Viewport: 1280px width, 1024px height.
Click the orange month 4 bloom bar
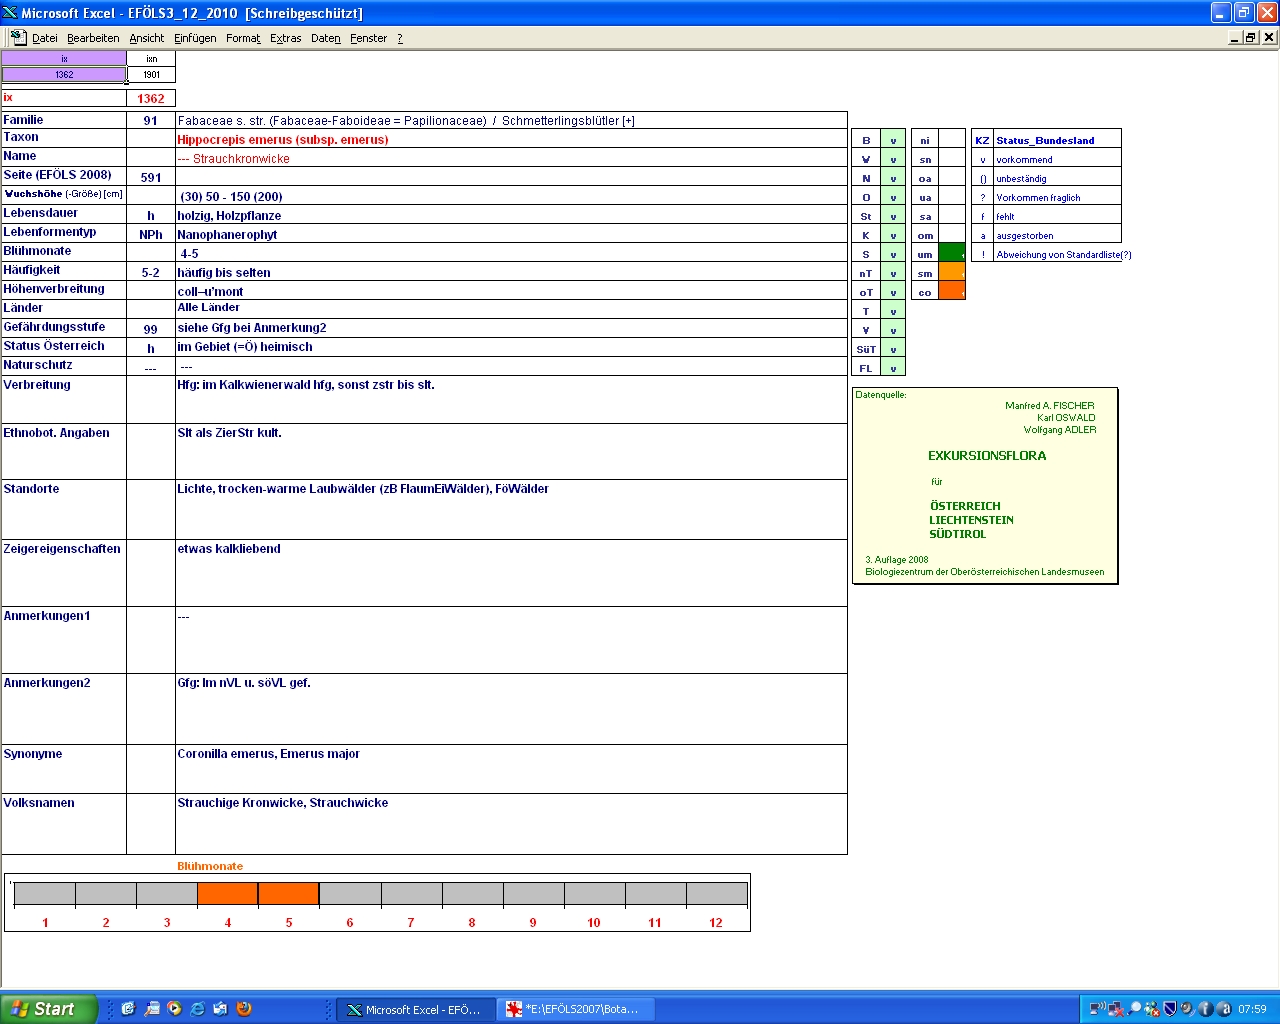pos(228,894)
